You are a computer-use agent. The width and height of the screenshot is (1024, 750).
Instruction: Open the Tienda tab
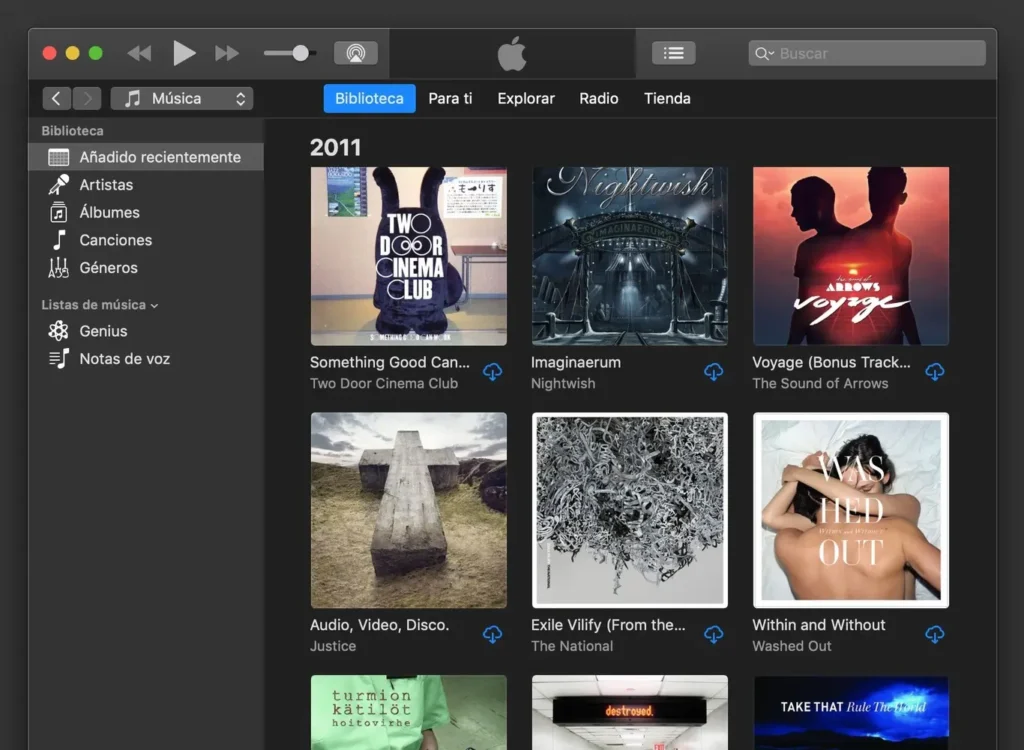[x=667, y=98]
